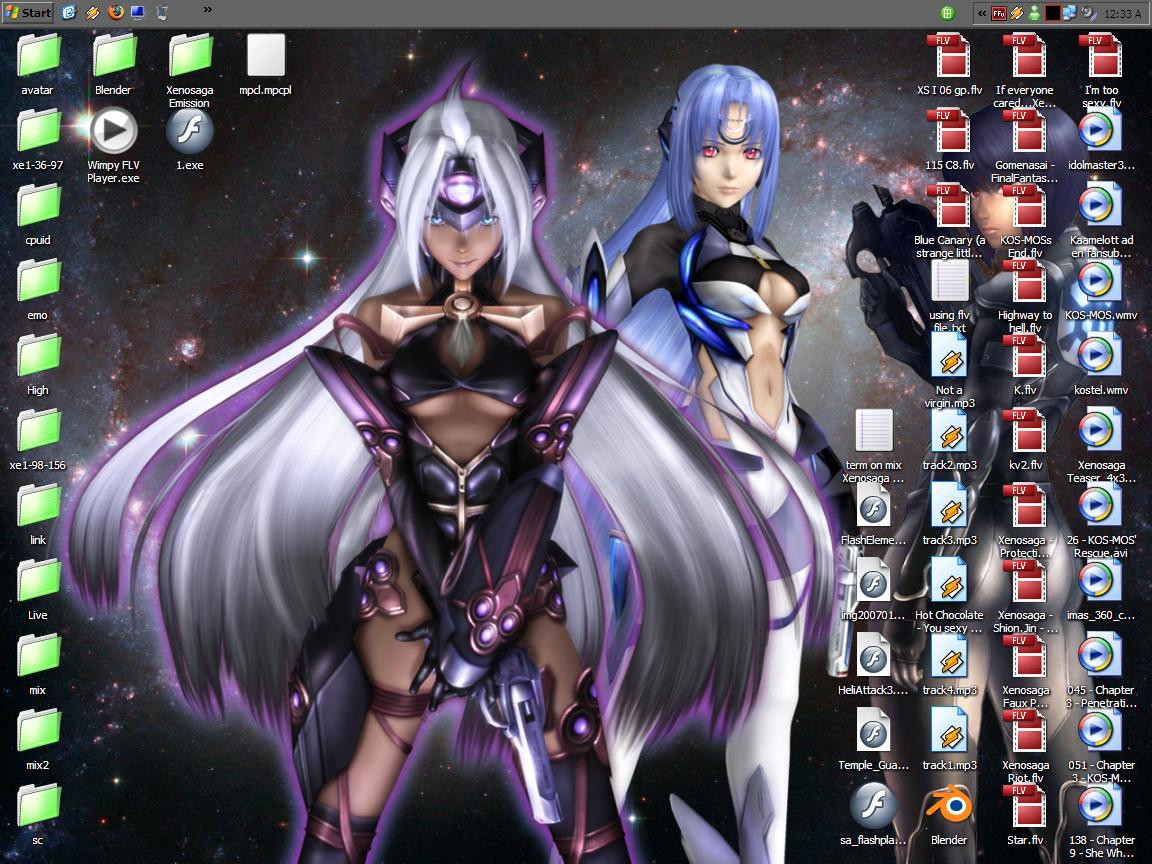Image resolution: width=1152 pixels, height=864 pixels.
Task: Select the K.flv file
Action: point(1025,365)
